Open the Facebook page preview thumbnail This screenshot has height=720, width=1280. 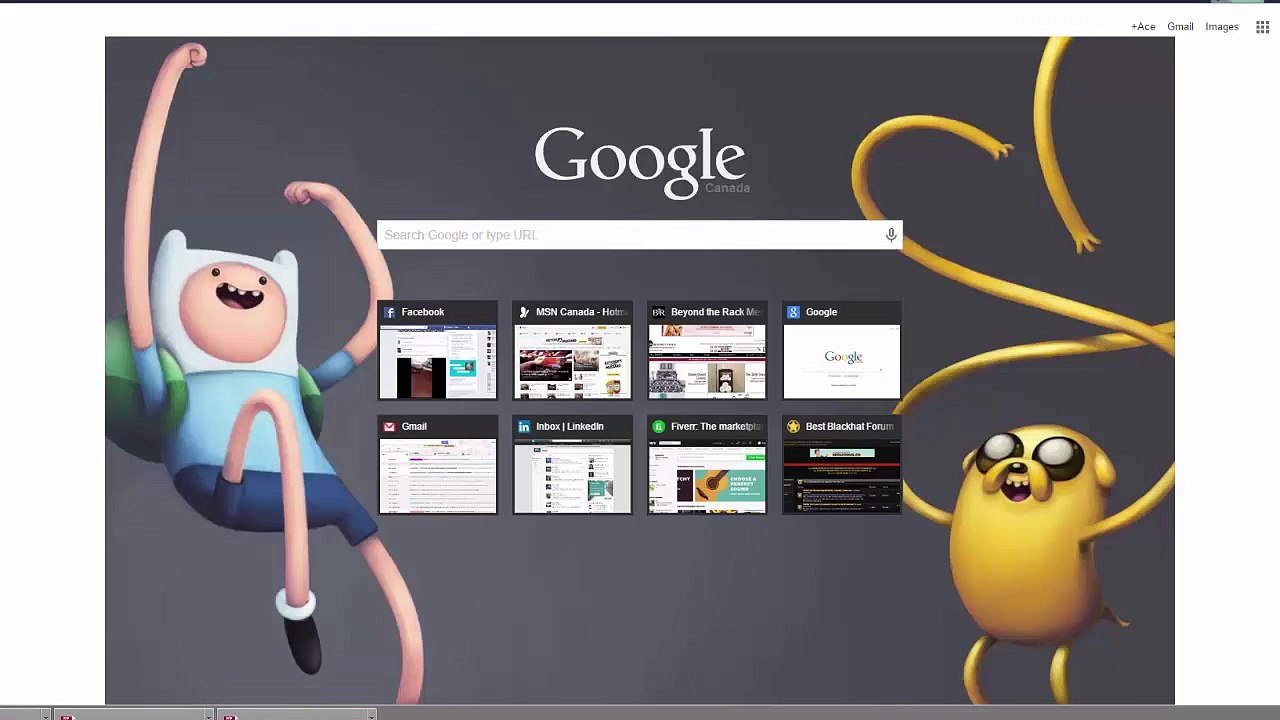[437, 361]
